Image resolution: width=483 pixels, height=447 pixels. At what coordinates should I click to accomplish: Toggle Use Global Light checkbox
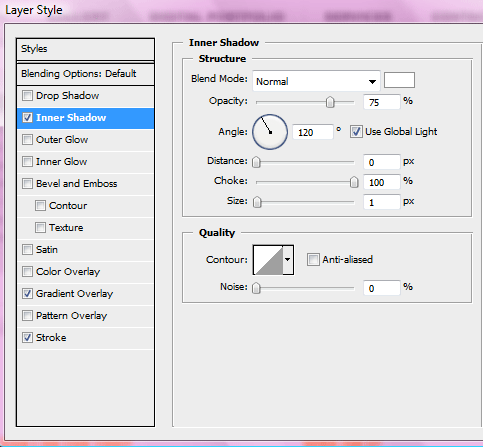point(356,132)
